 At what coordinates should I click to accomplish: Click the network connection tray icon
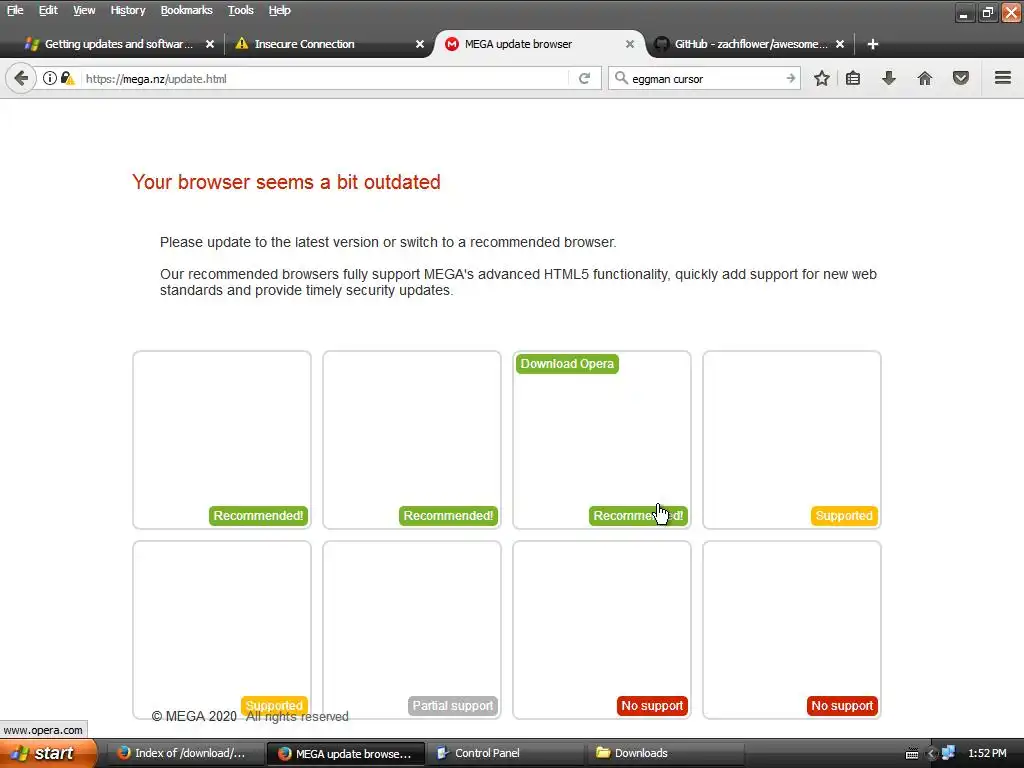[948, 753]
